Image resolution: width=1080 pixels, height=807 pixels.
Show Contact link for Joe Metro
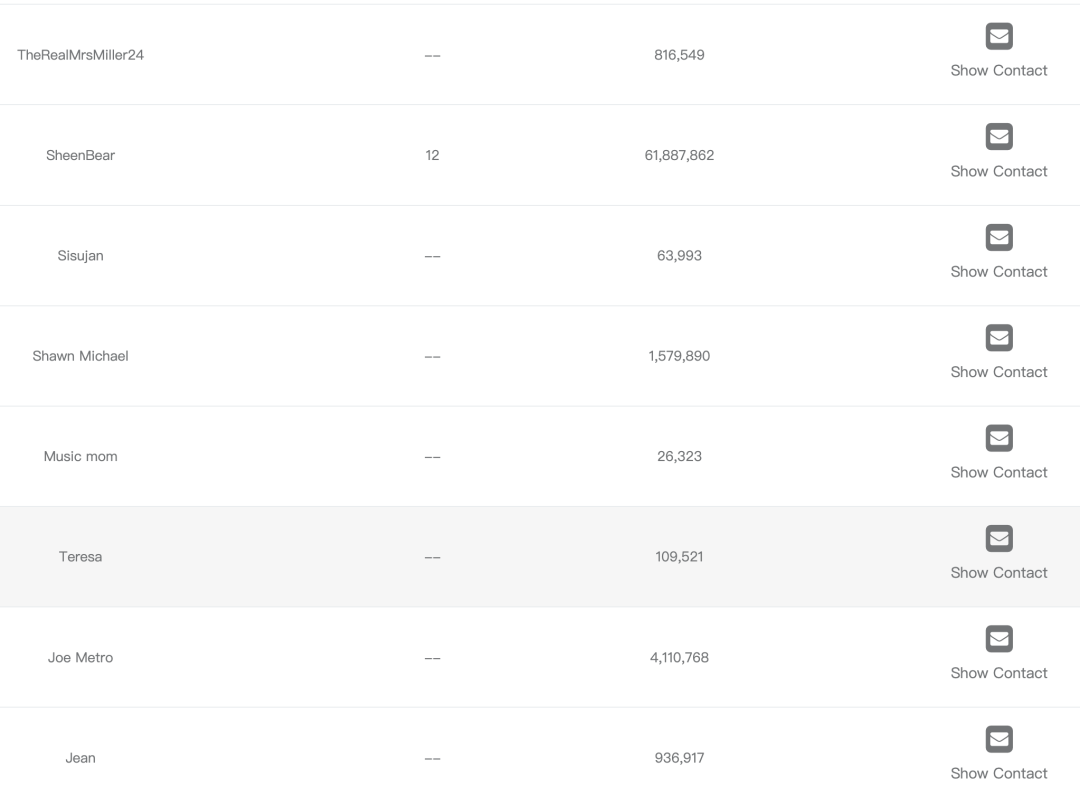[999, 673]
